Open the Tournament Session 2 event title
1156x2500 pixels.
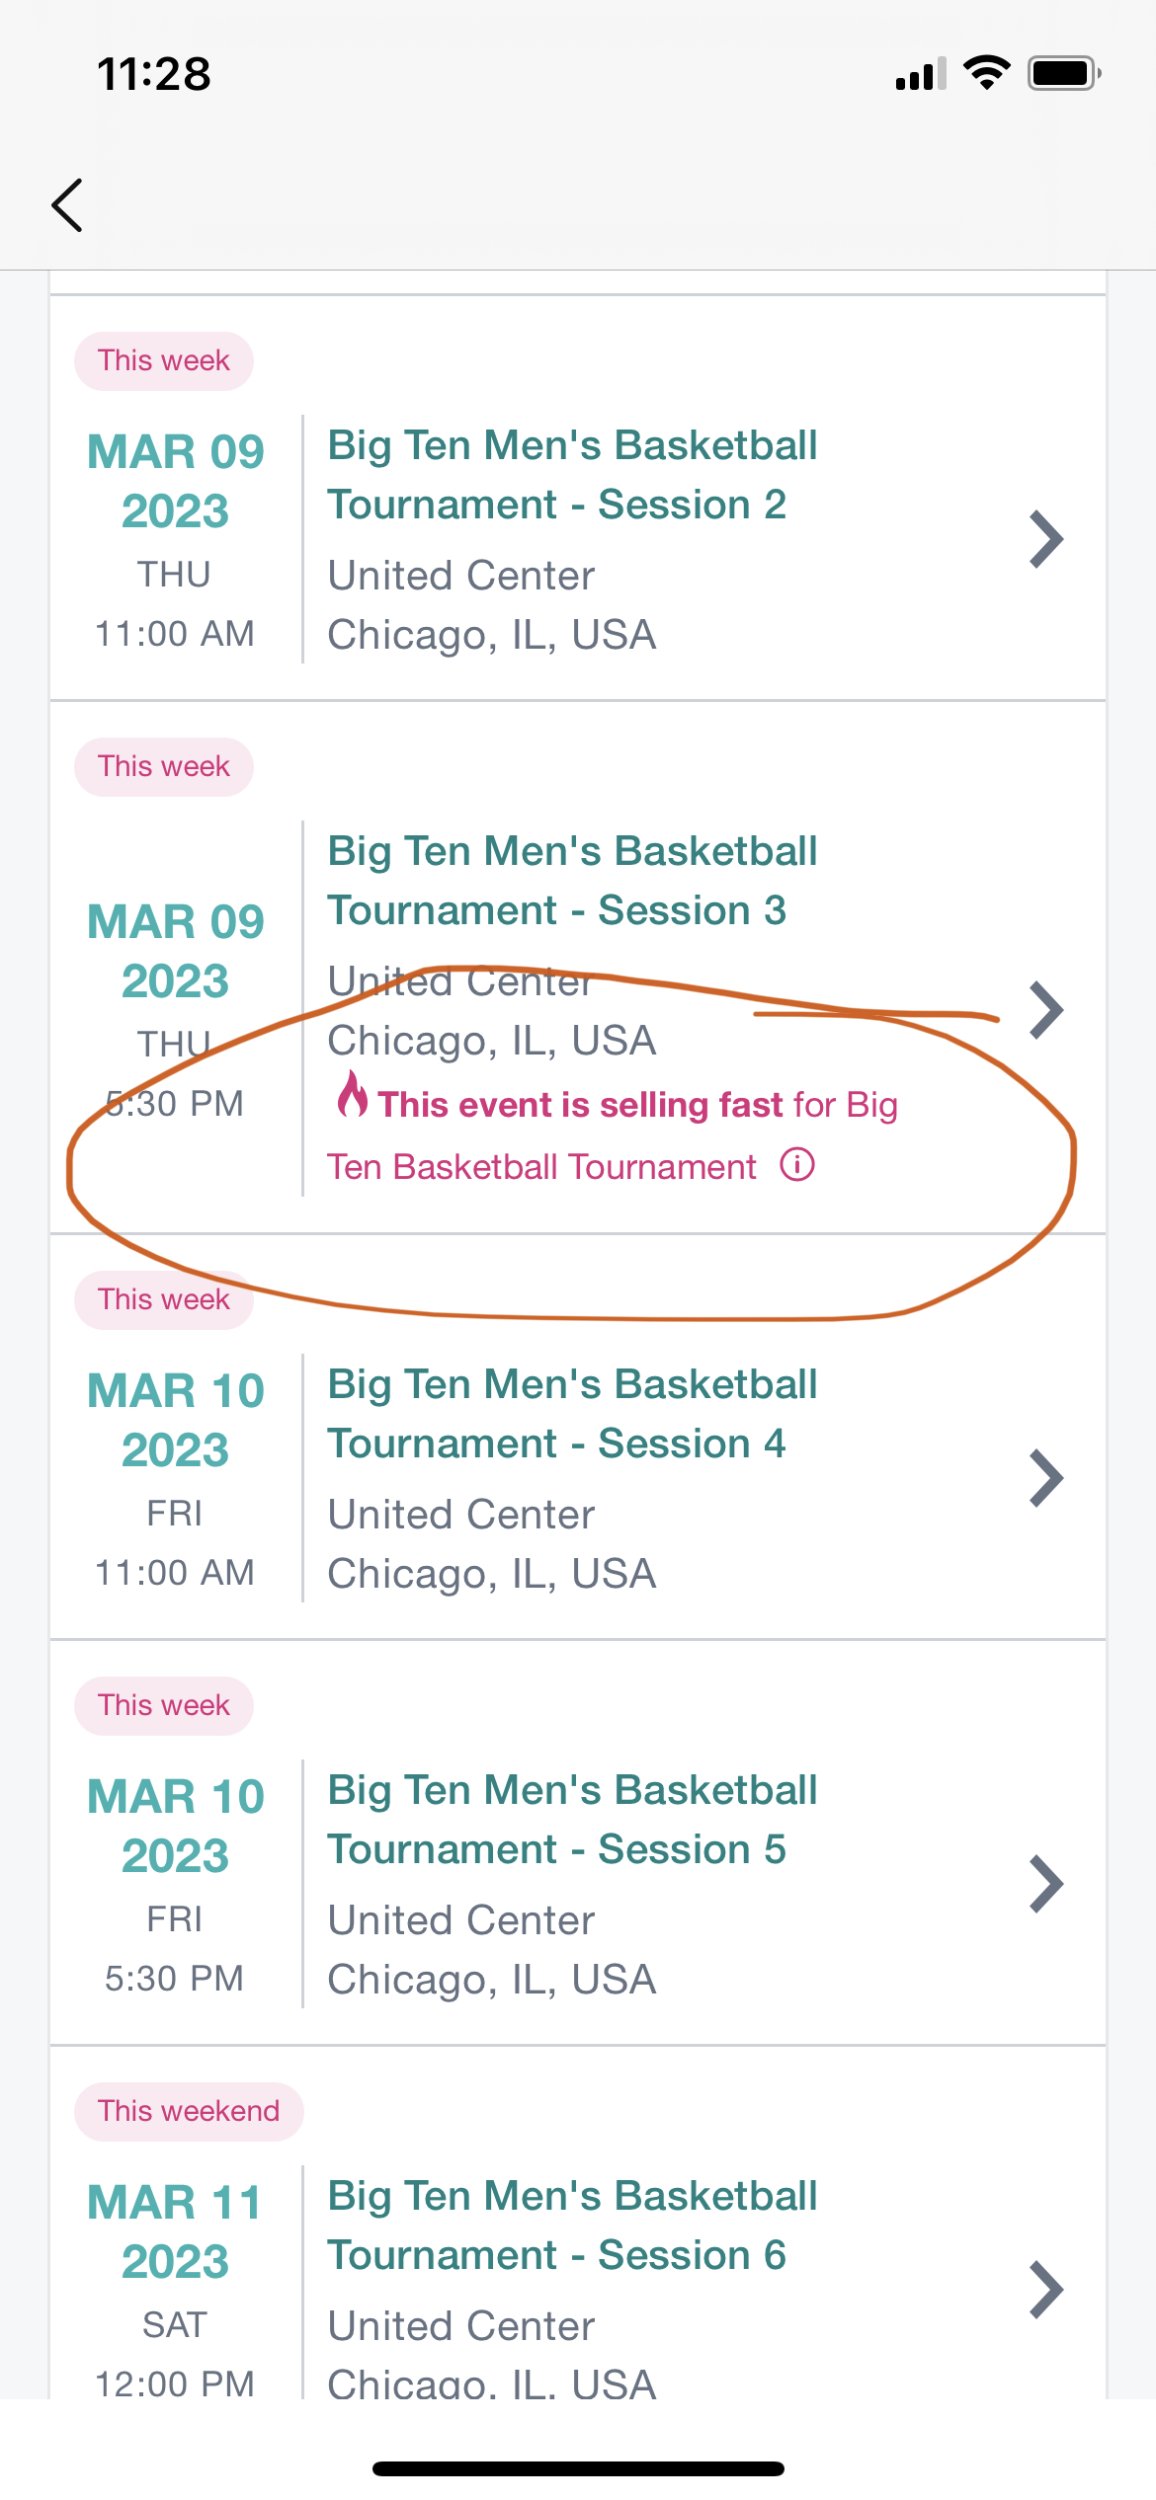(x=572, y=475)
